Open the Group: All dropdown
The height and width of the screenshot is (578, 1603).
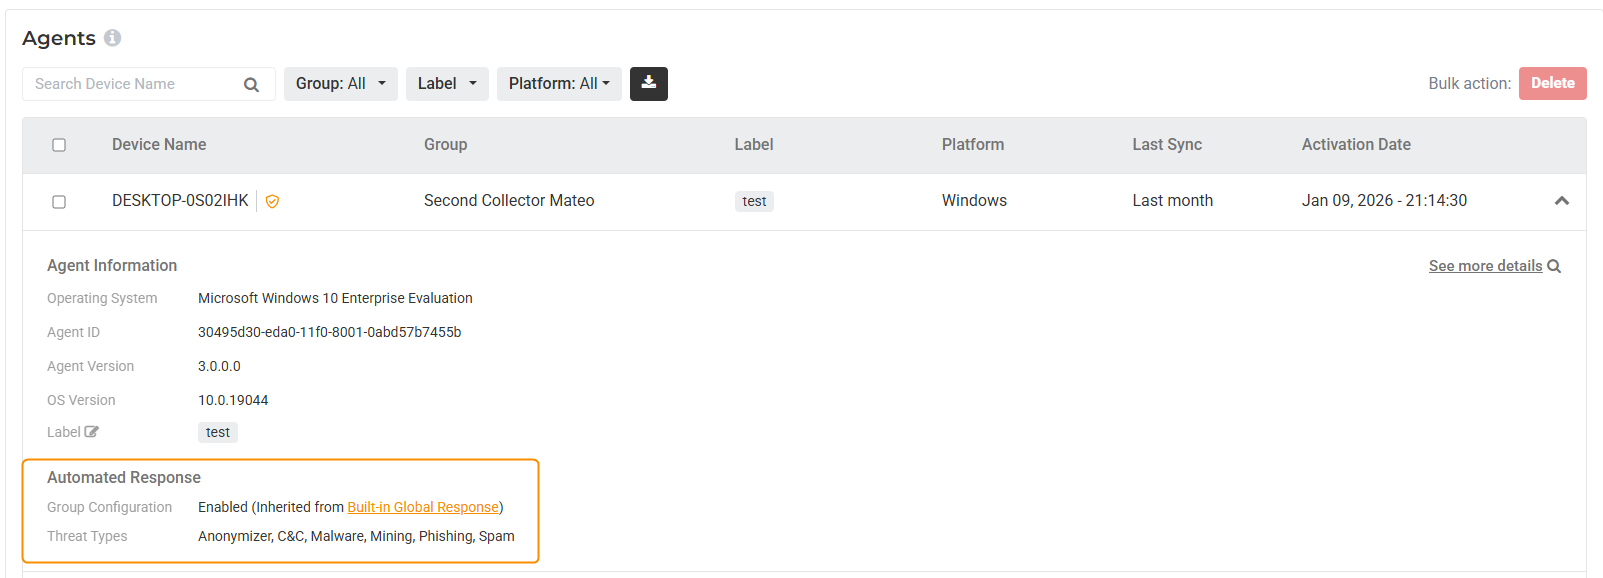tap(340, 84)
